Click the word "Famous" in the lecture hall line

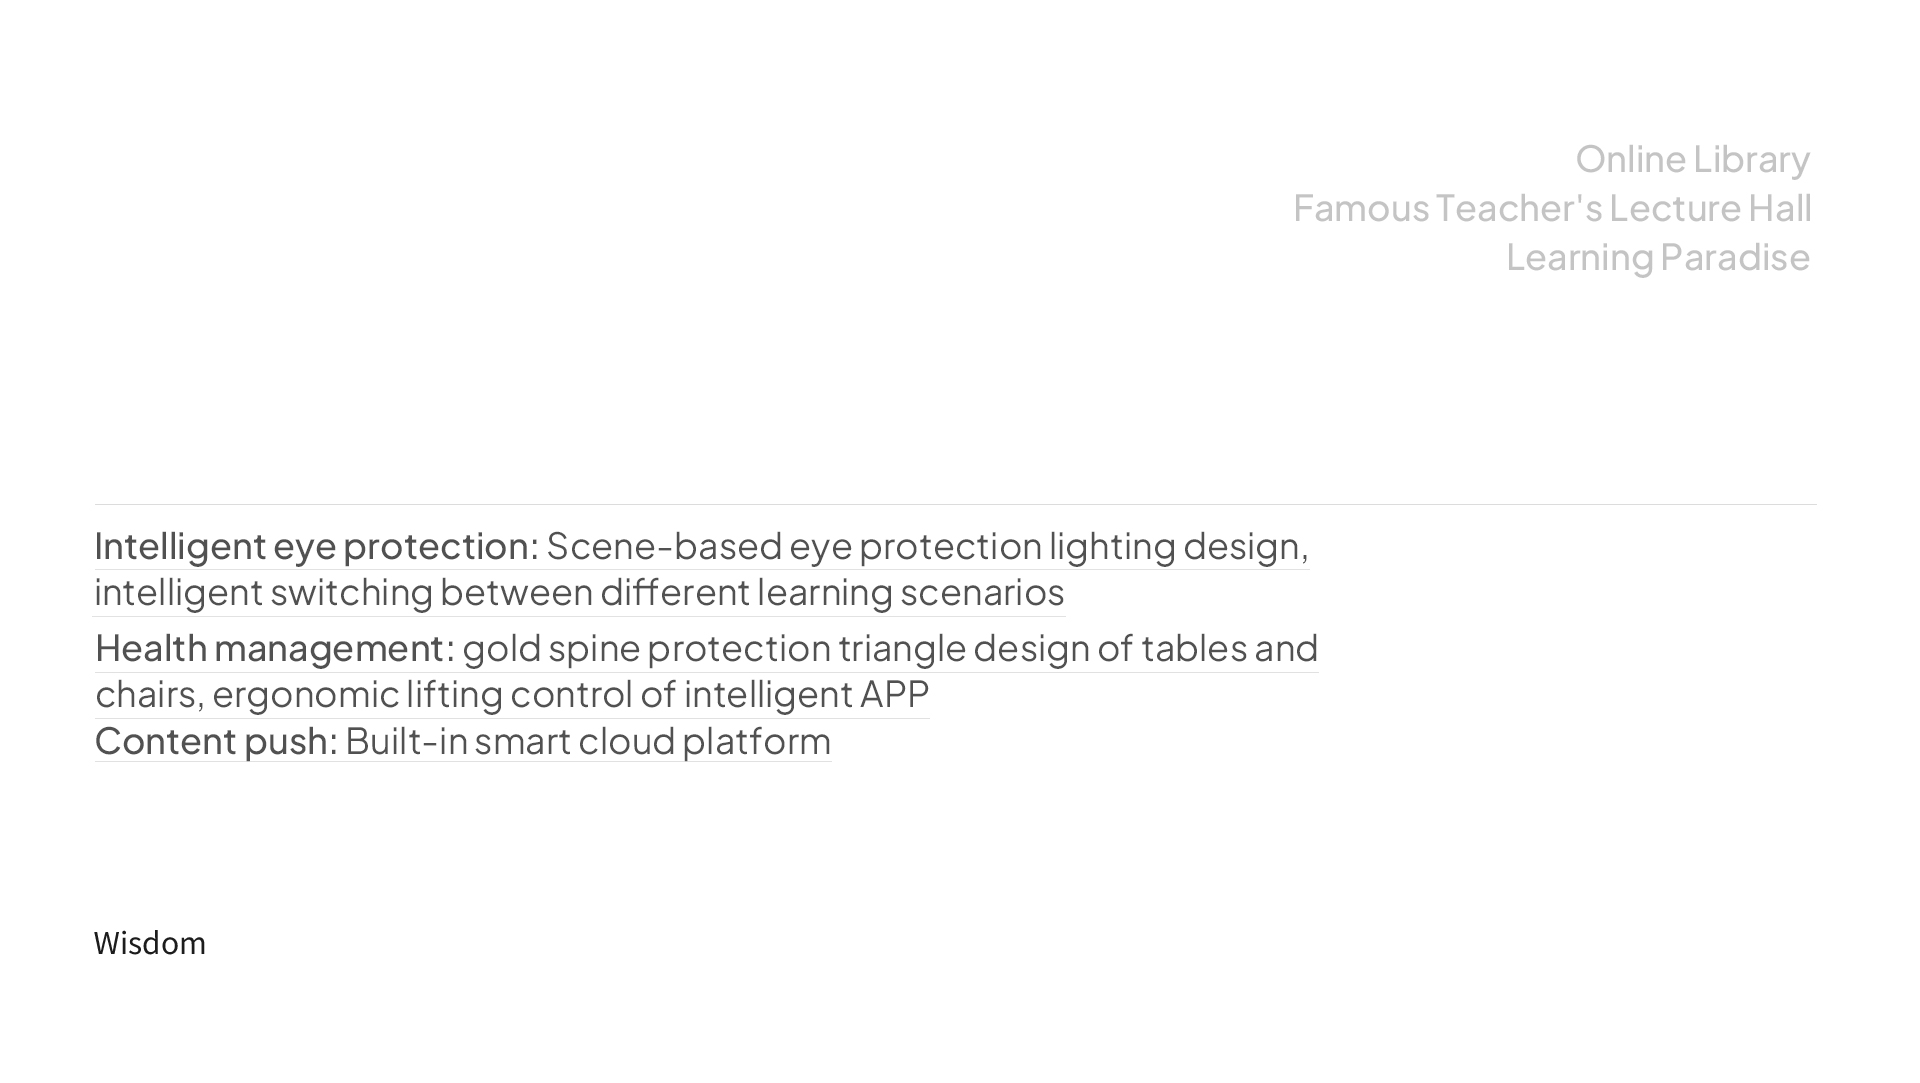1361,208
